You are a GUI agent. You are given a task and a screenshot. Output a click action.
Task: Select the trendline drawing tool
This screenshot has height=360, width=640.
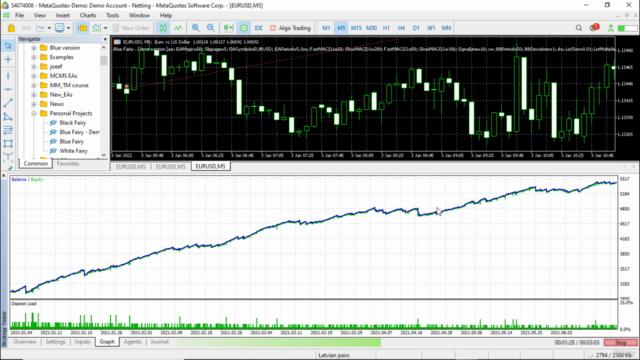[8, 103]
